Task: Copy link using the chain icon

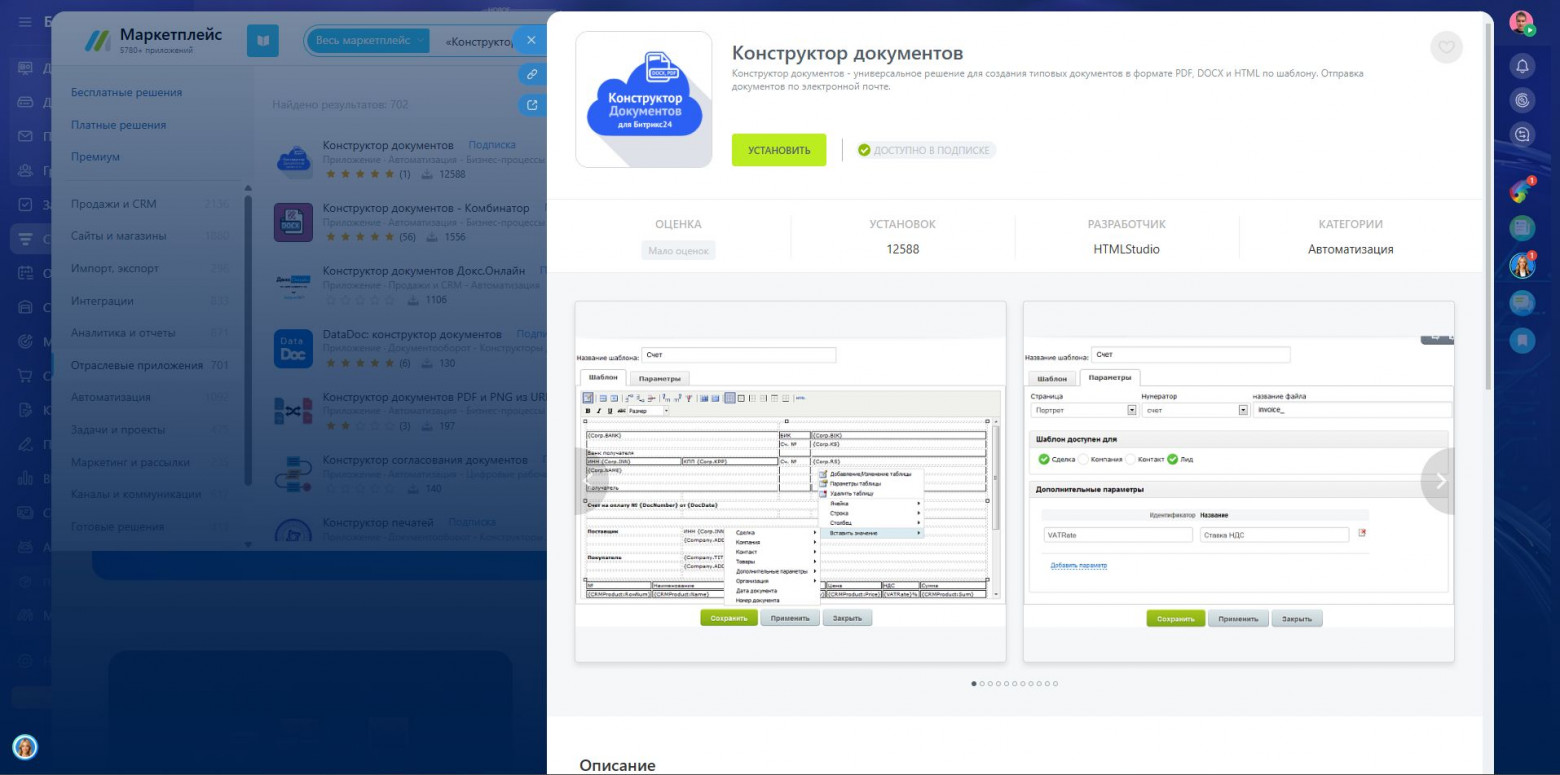Action: point(532,74)
